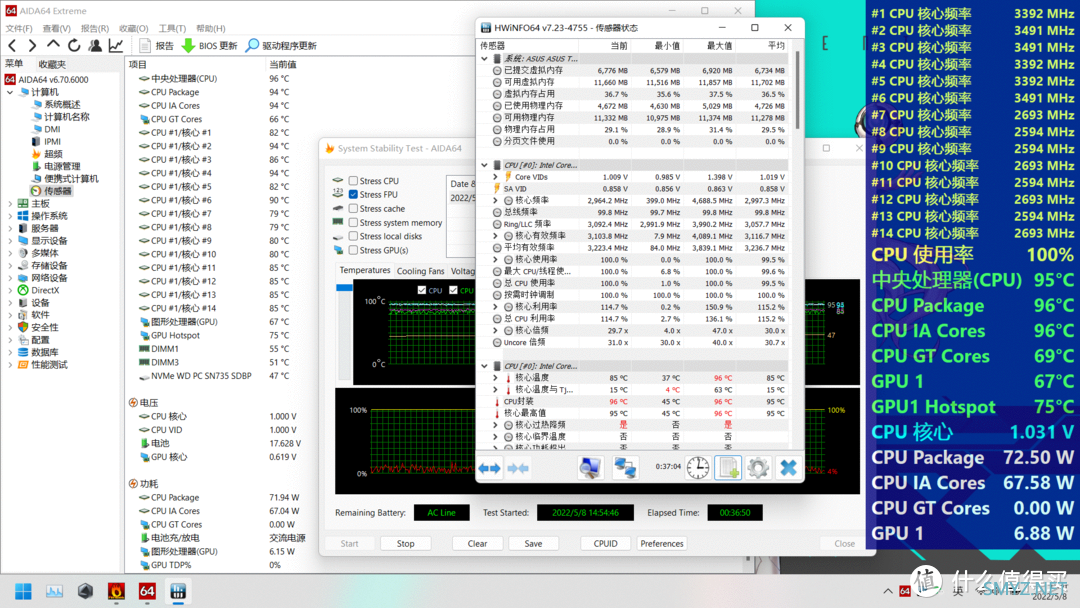Screen dimensions: 1080x608
Task: Expand the 主板 tree node
Action: tap(10, 204)
